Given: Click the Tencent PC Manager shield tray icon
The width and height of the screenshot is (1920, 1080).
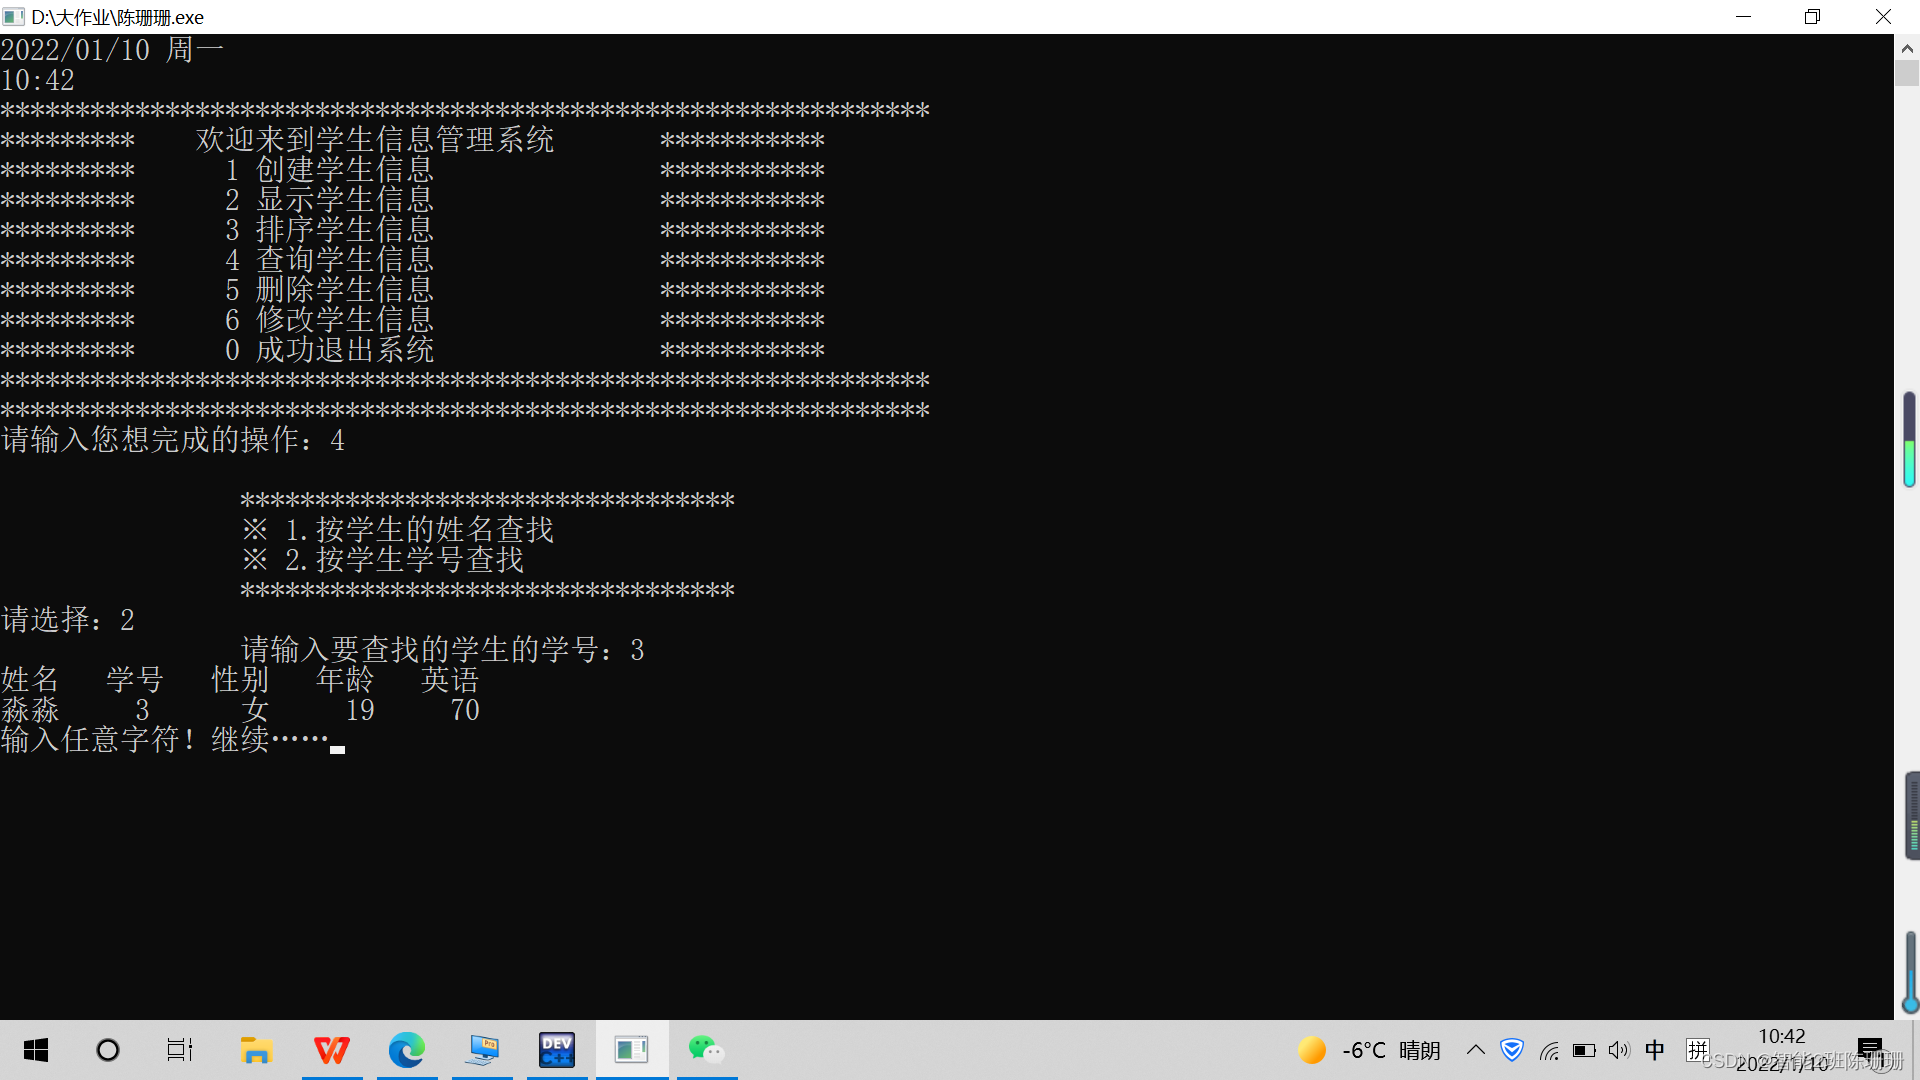Looking at the screenshot, I should (1512, 1050).
